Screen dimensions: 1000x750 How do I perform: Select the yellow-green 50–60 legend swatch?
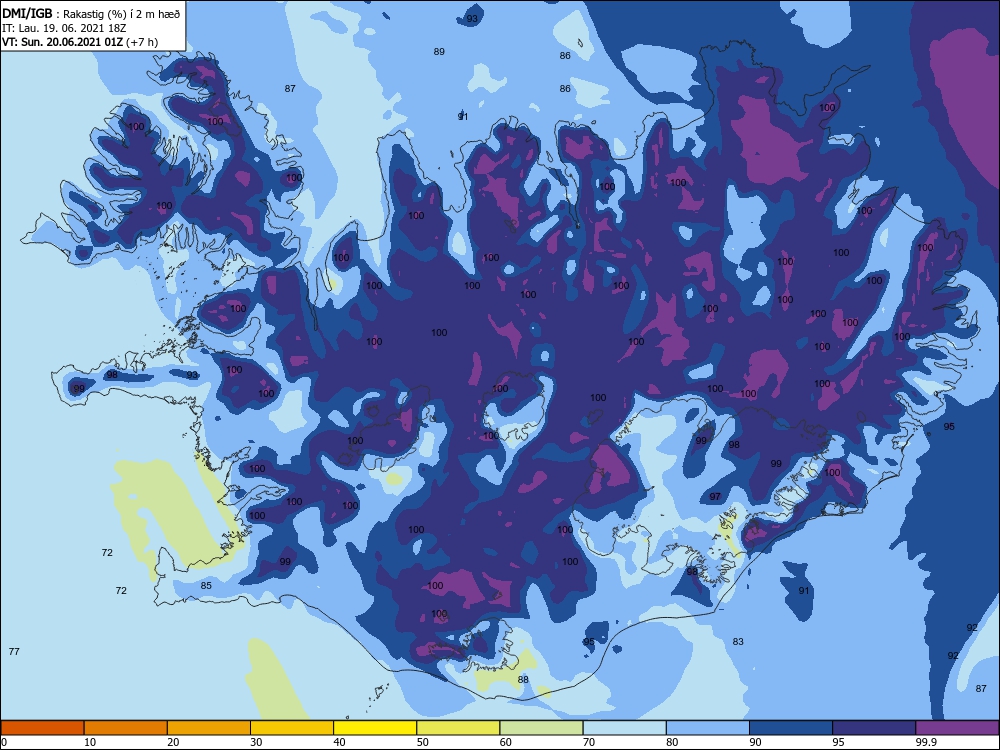pyautogui.click(x=458, y=728)
